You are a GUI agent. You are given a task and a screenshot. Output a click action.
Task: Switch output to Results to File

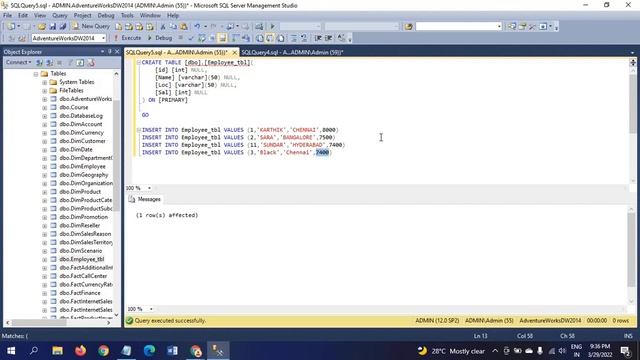tap(280, 38)
